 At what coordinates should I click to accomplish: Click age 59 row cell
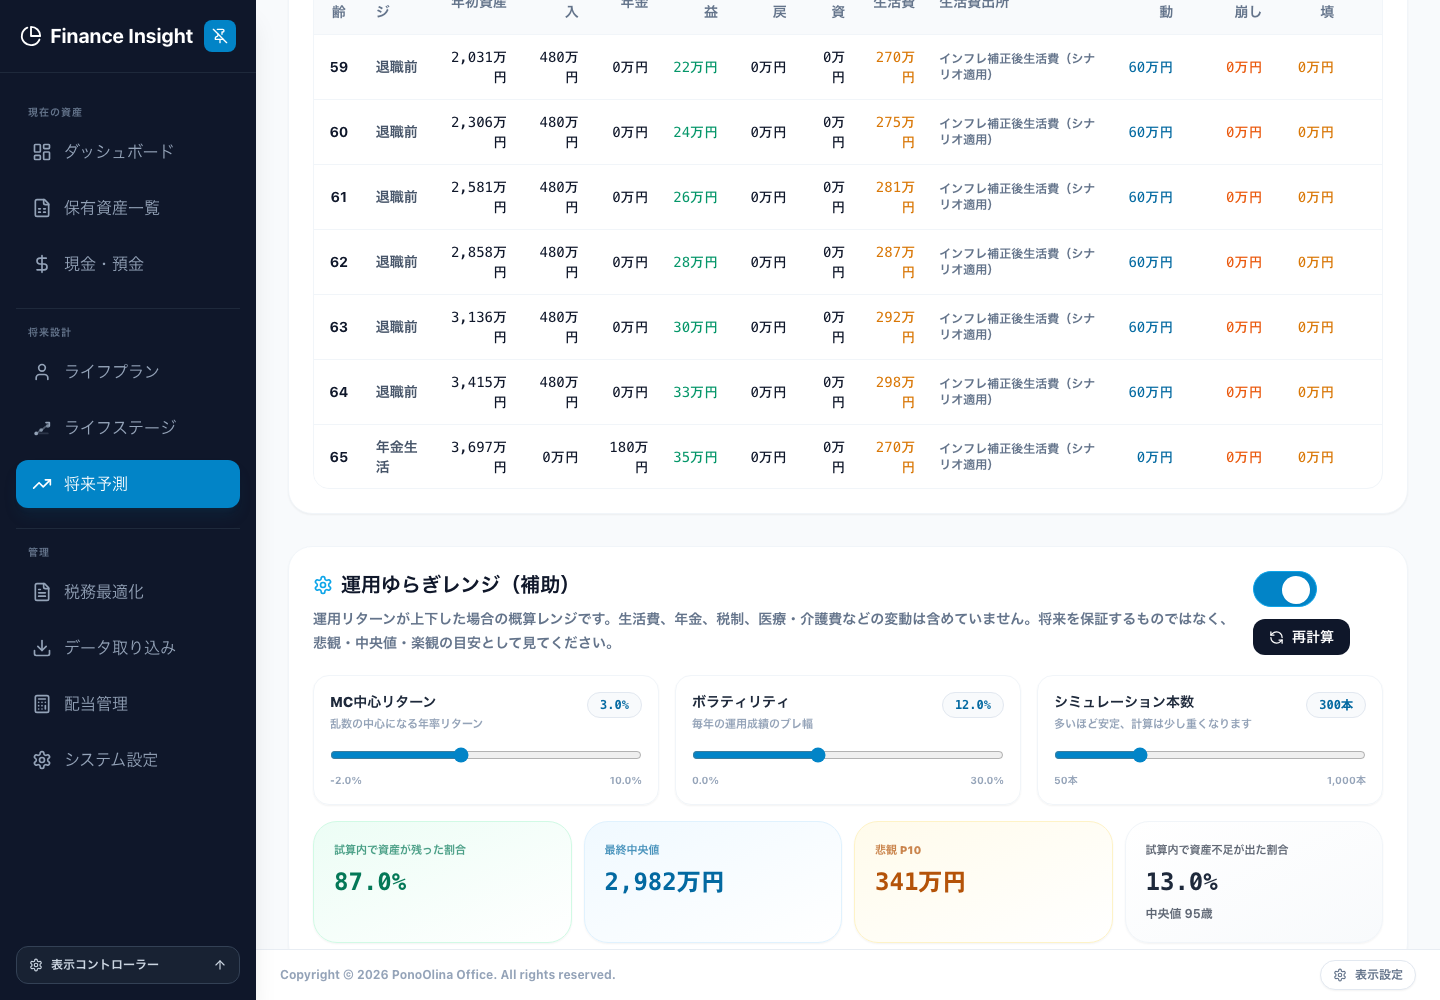(339, 67)
